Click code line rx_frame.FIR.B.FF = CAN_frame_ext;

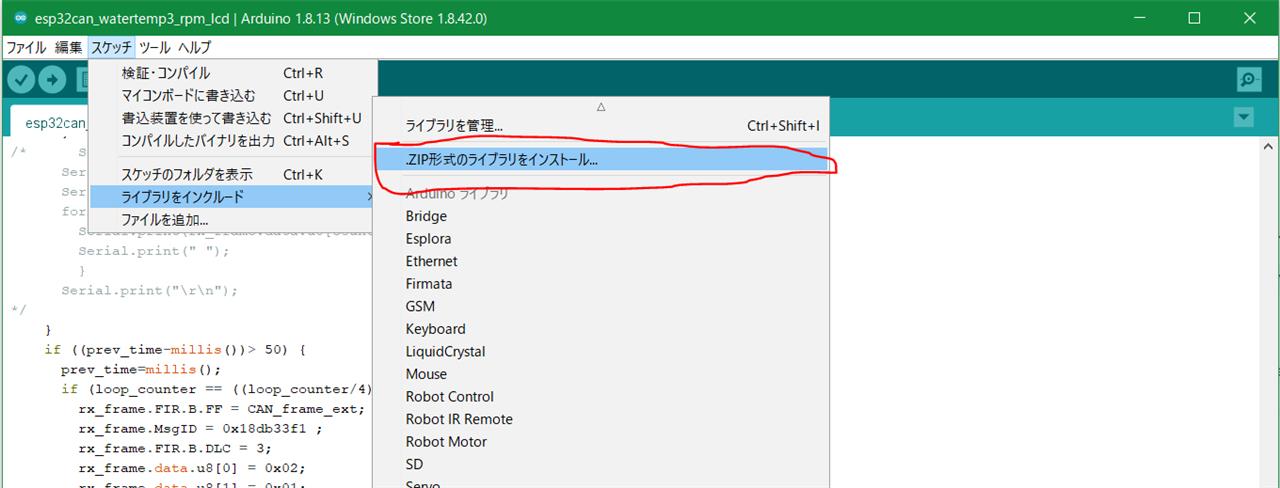point(222,409)
